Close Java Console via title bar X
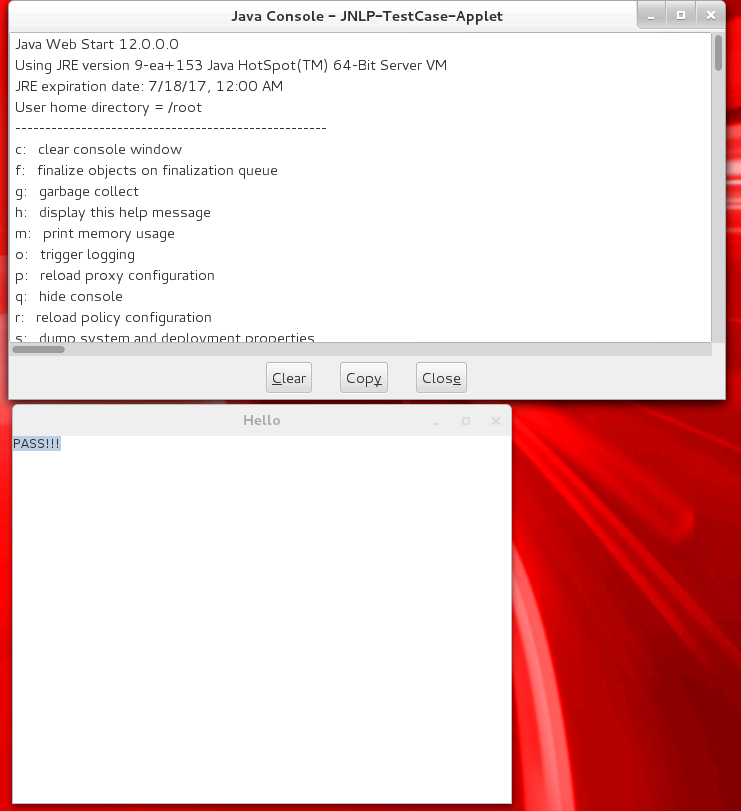 [710, 15]
